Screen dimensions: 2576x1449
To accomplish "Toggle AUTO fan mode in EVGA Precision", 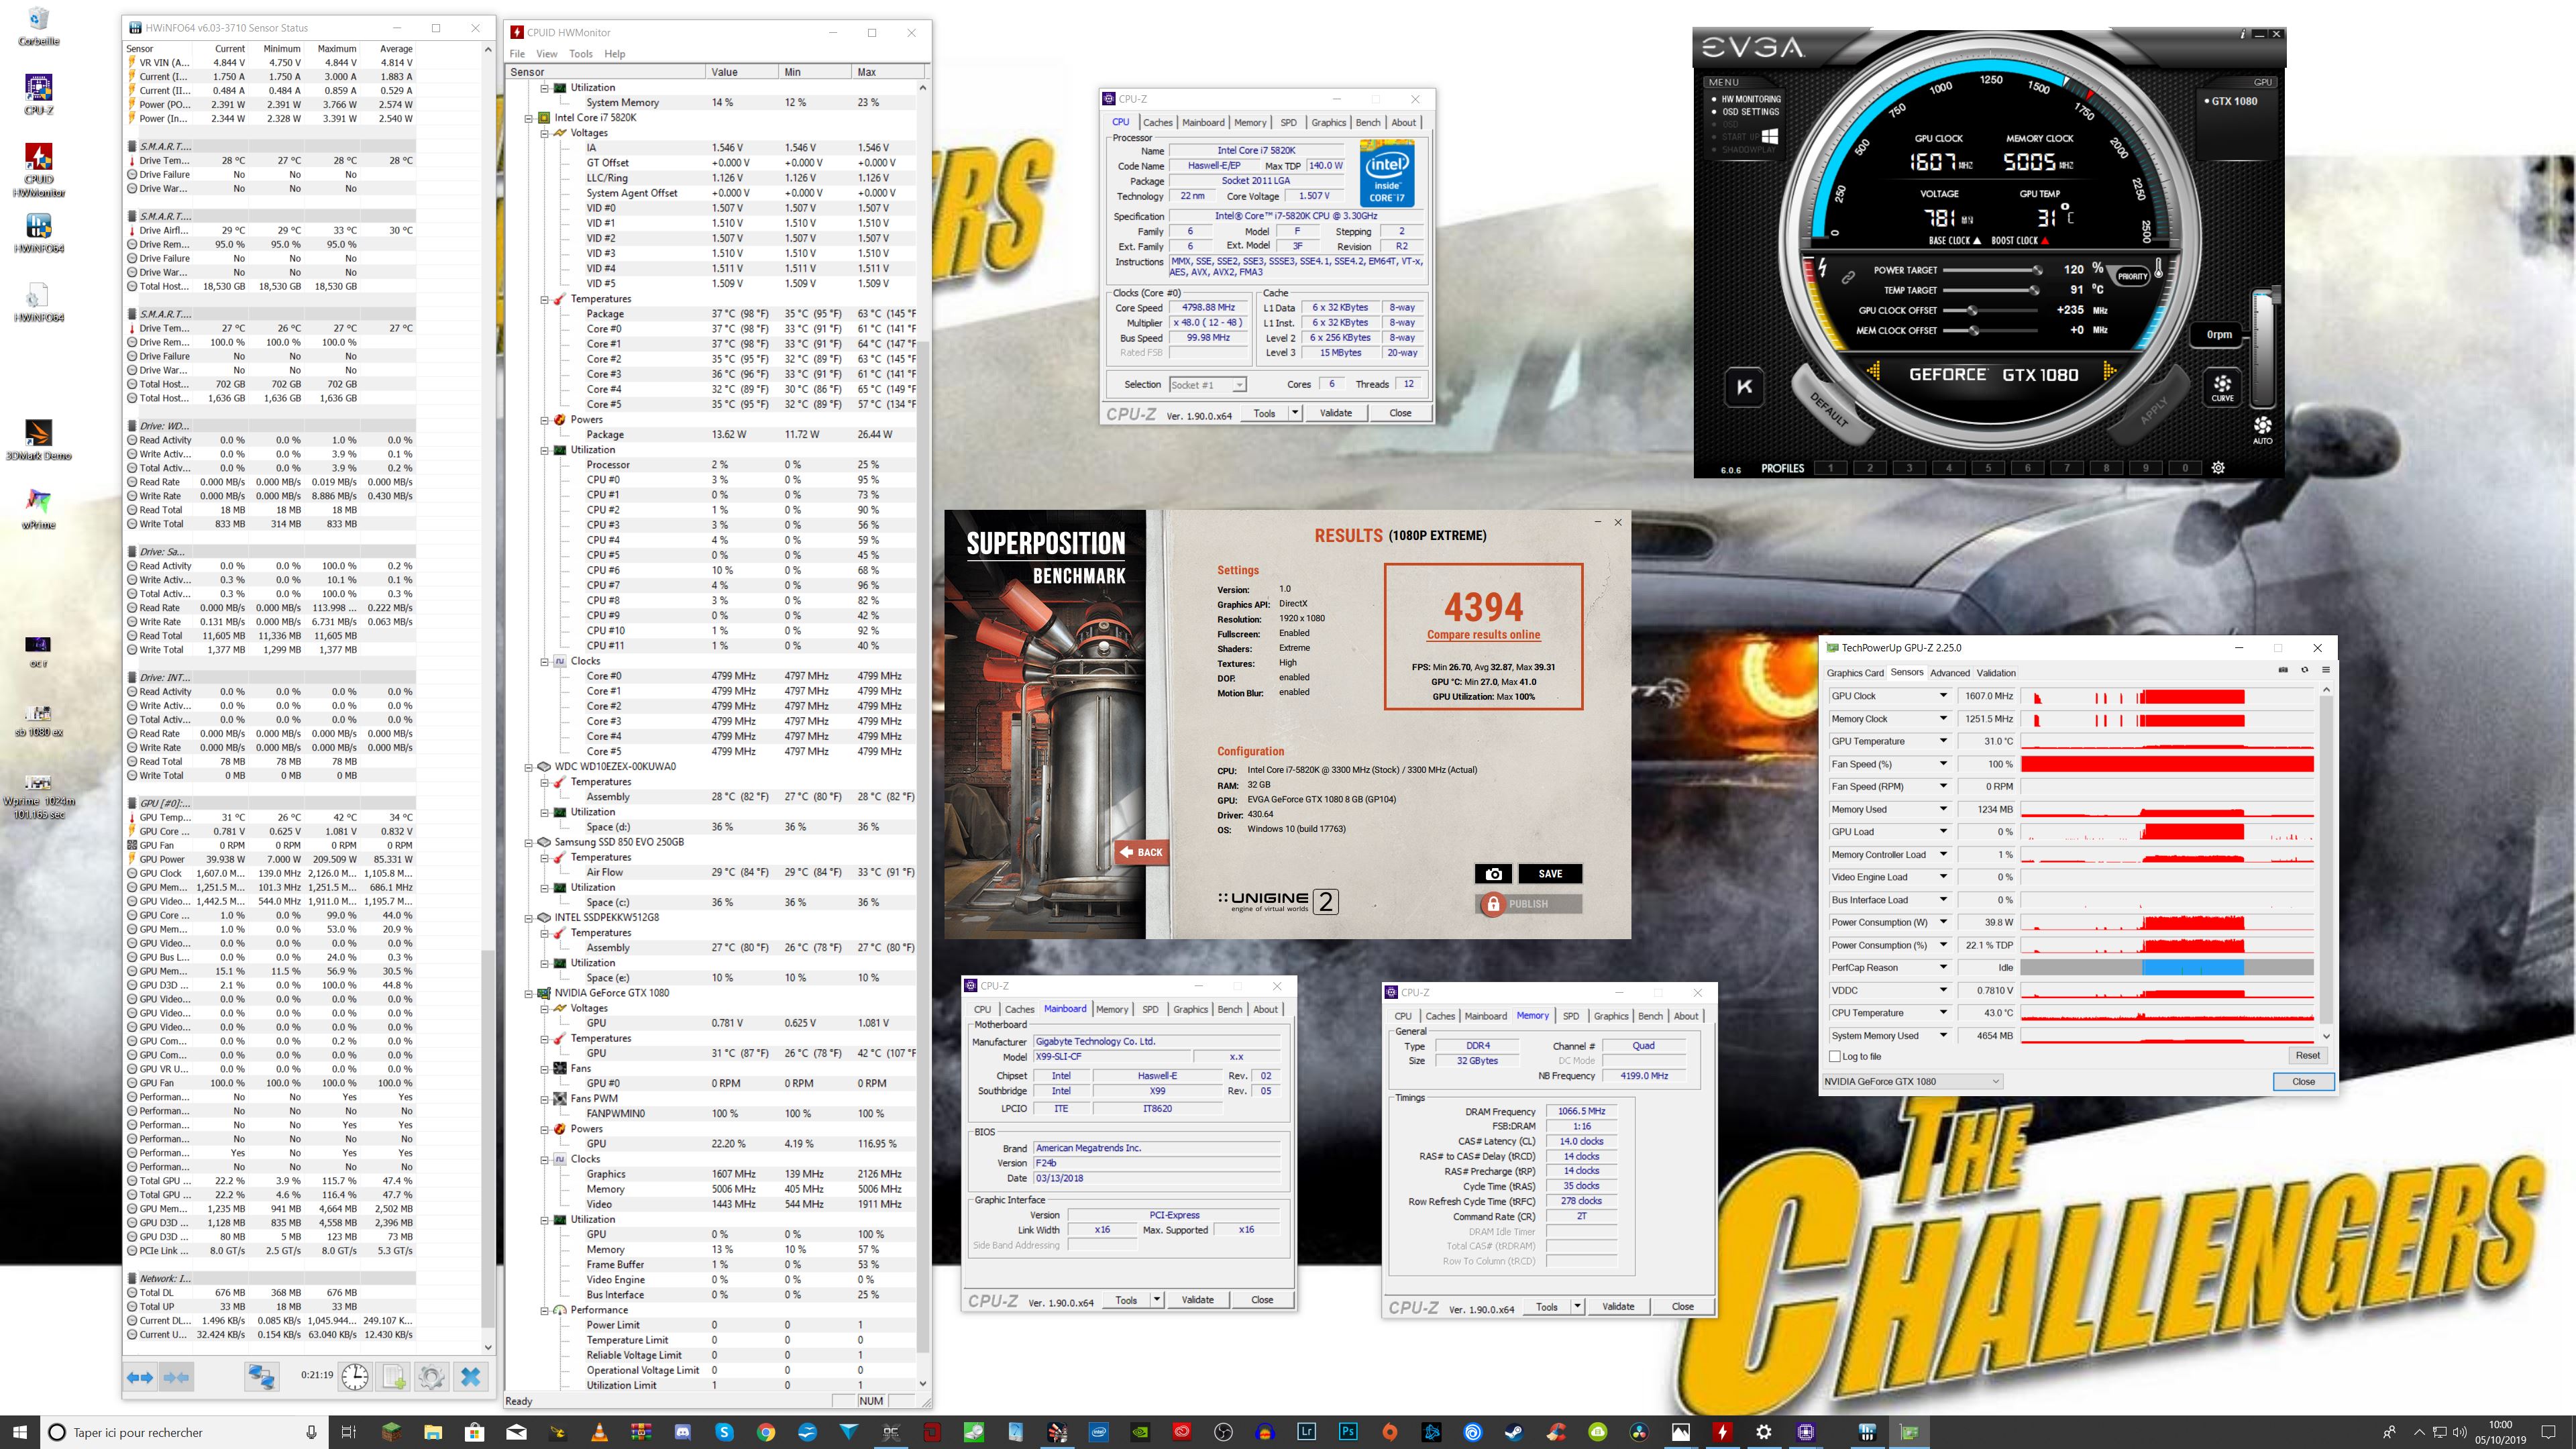I will pyautogui.click(x=2262, y=430).
